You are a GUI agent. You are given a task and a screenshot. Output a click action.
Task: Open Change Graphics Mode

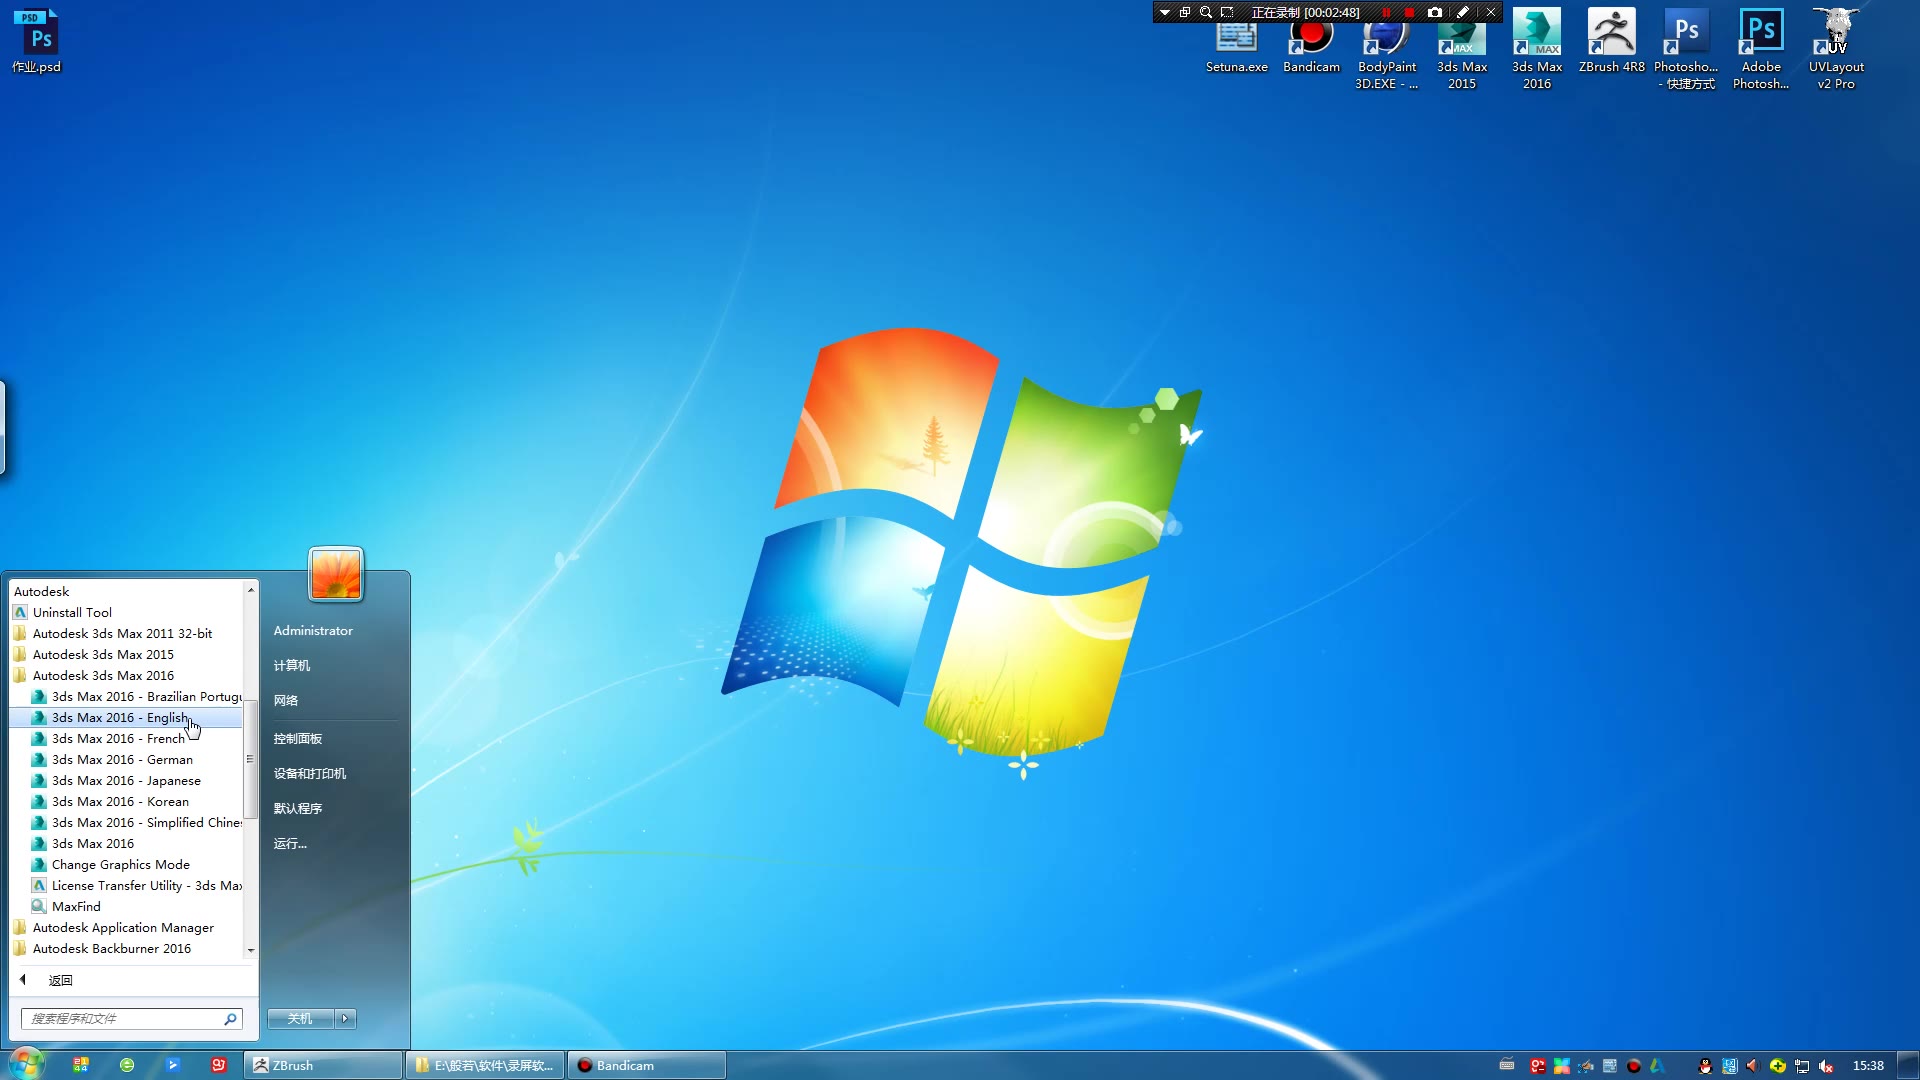[126, 864]
